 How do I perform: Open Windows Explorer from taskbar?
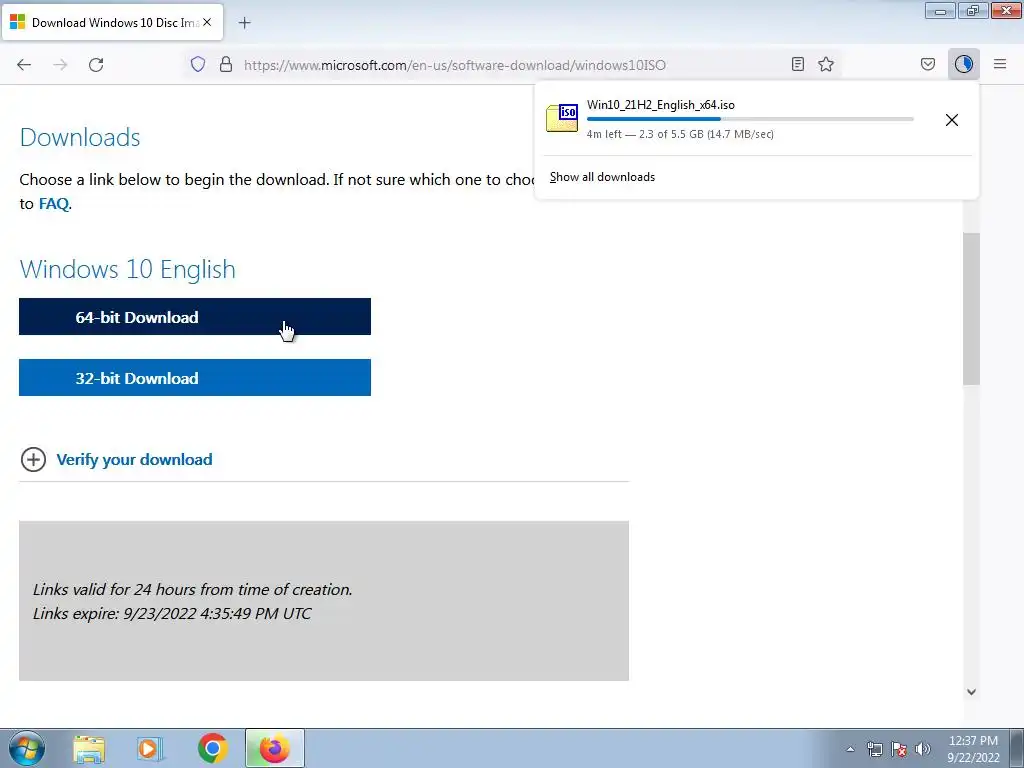[89, 749]
